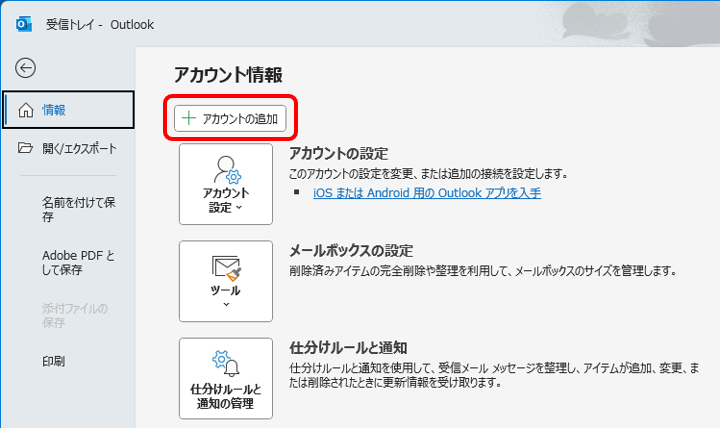Click the Outlook app icon in title bar
This screenshot has height=428, width=720.
(24, 24)
